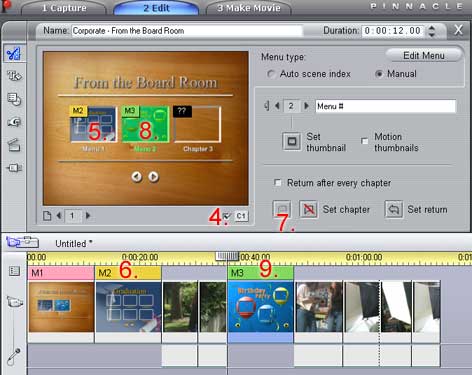Click the timeline scrubber handle
Image resolution: width=472 pixels, height=375 pixels.
click(227, 256)
